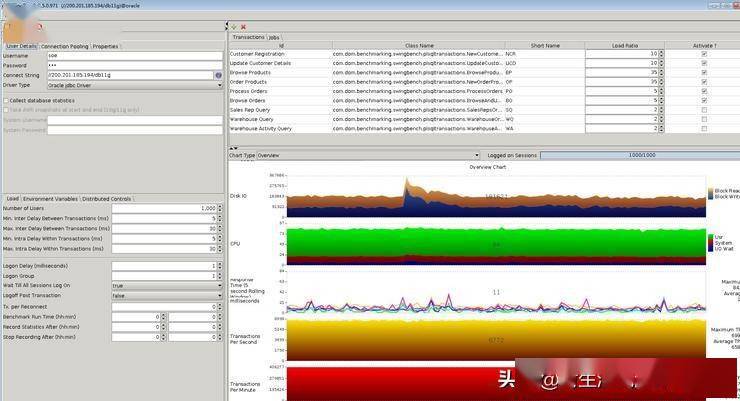Screen dimensions: 740x401
Task: Click the split-pane collapse arrows above Chart Type
Action: click(x=234, y=148)
